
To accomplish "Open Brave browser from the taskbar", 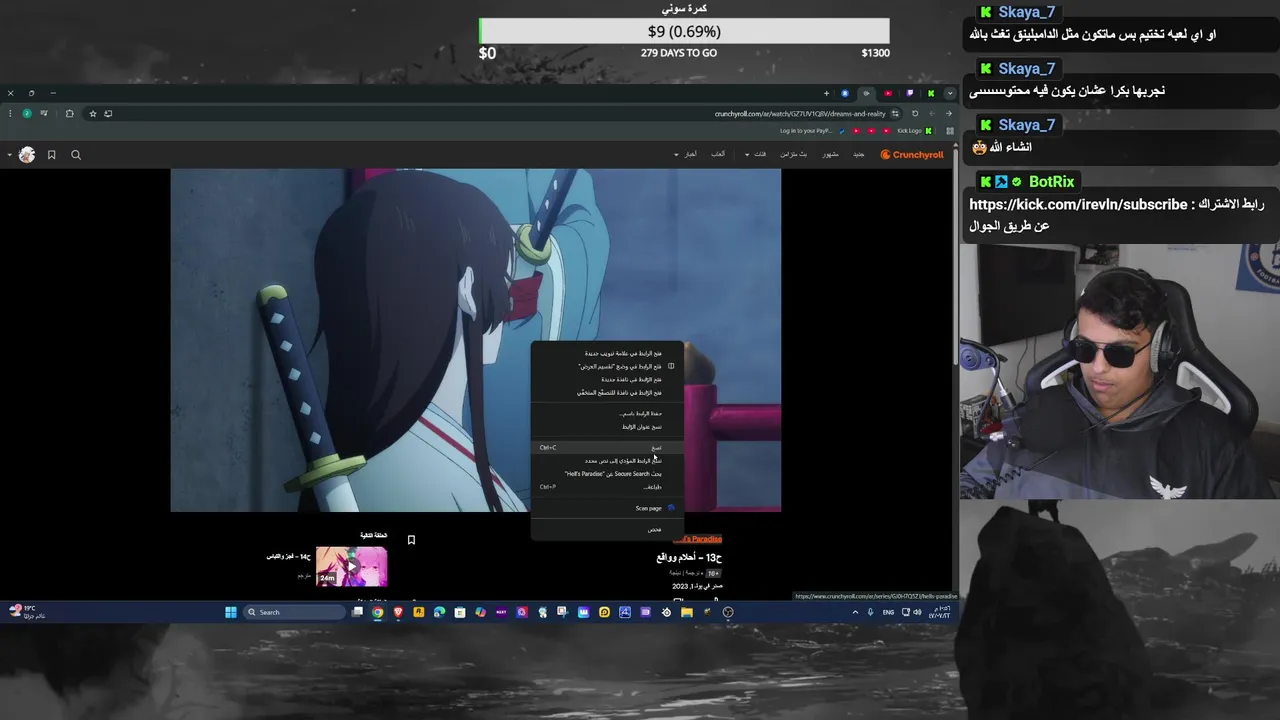I will tap(398, 612).
